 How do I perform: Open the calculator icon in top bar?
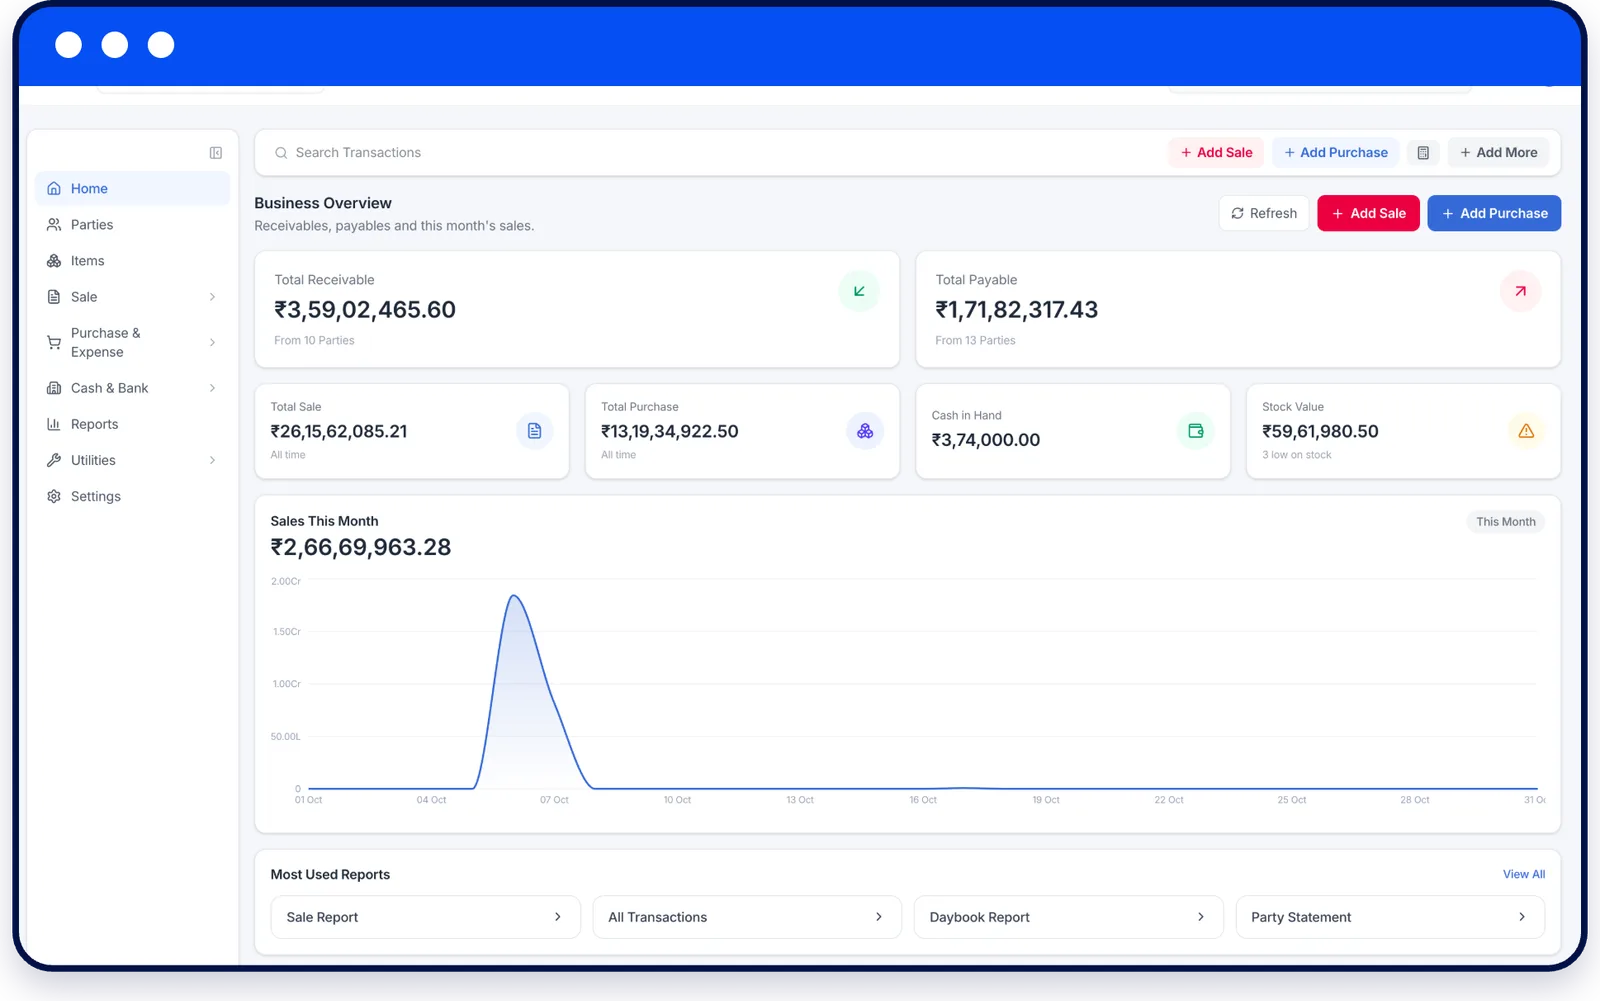click(1423, 153)
